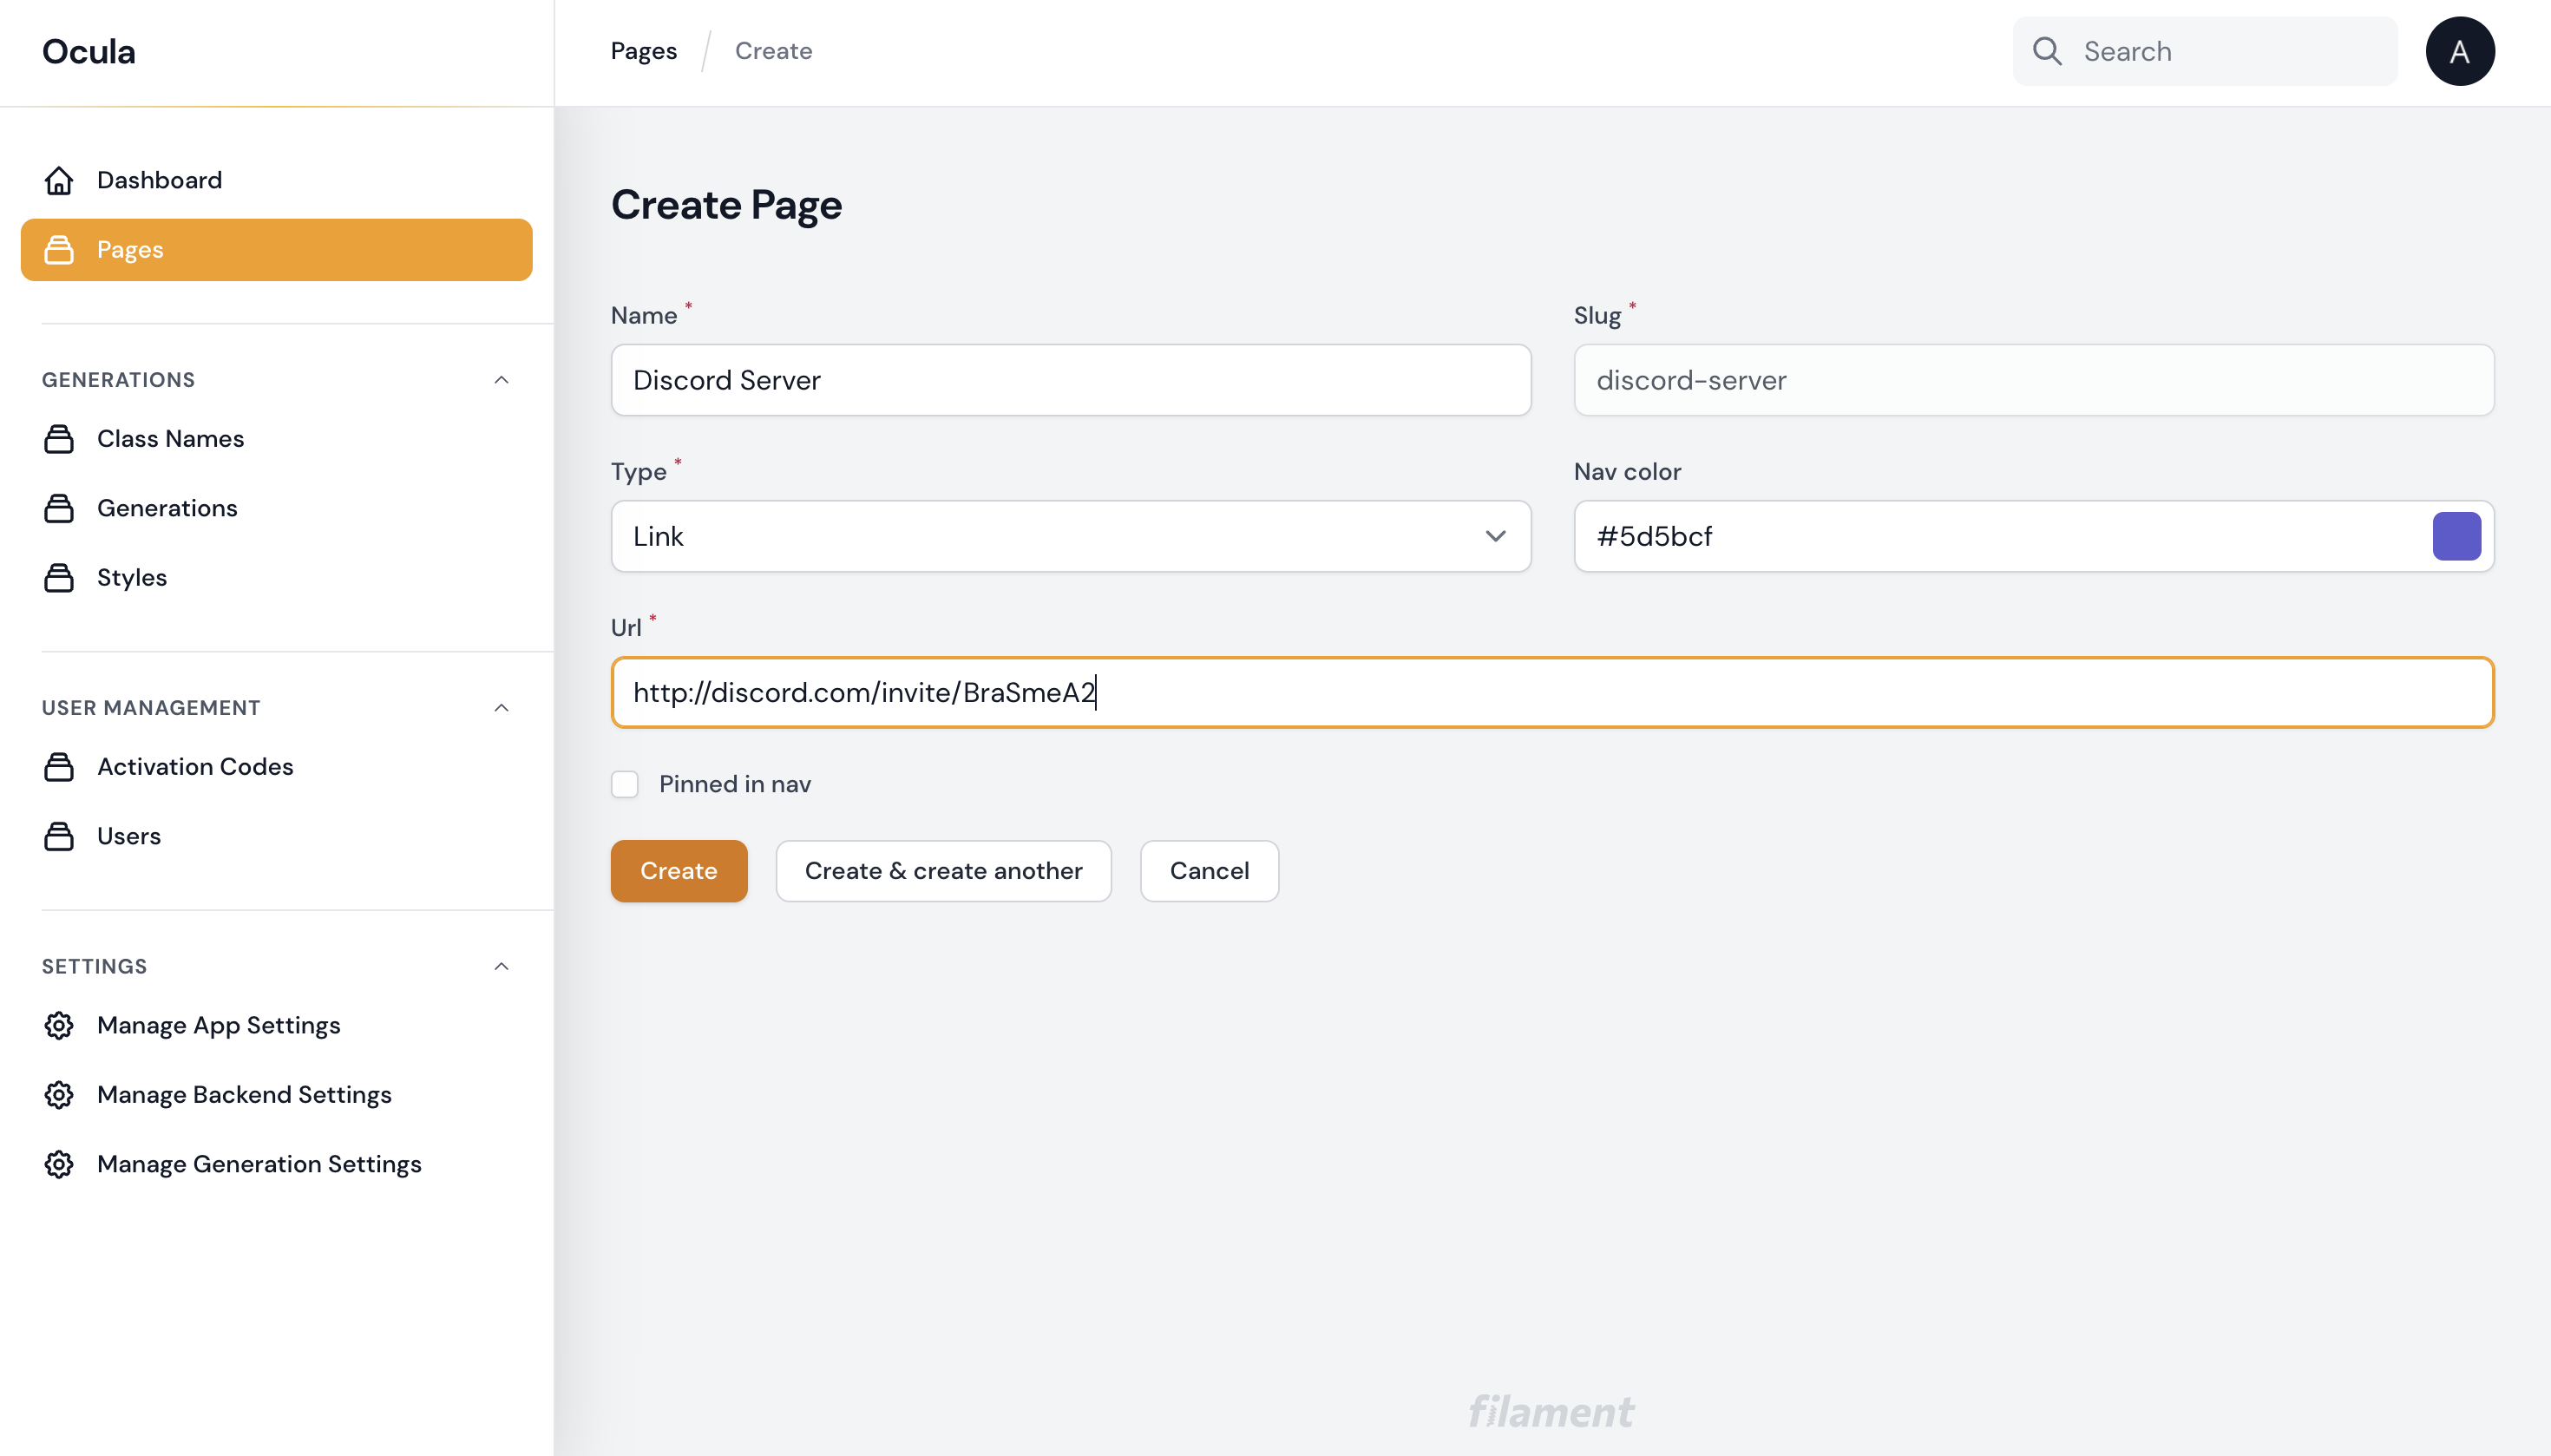Image resolution: width=2551 pixels, height=1456 pixels.
Task: Click the Slug field
Action: (x=2033, y=380)
